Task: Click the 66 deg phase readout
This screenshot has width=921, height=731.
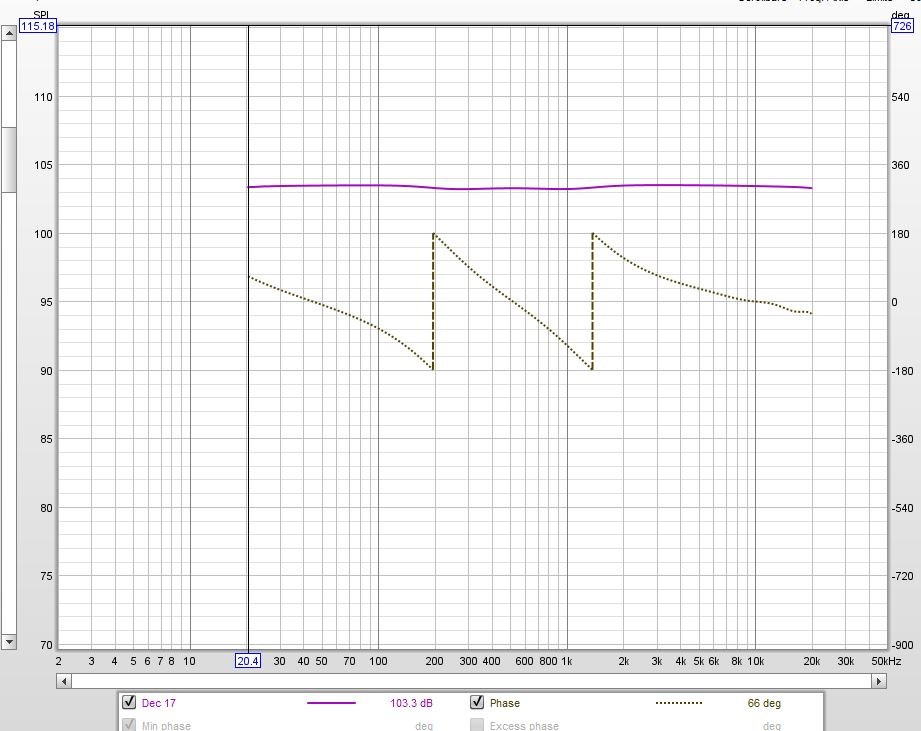Action: click(764, 703)
